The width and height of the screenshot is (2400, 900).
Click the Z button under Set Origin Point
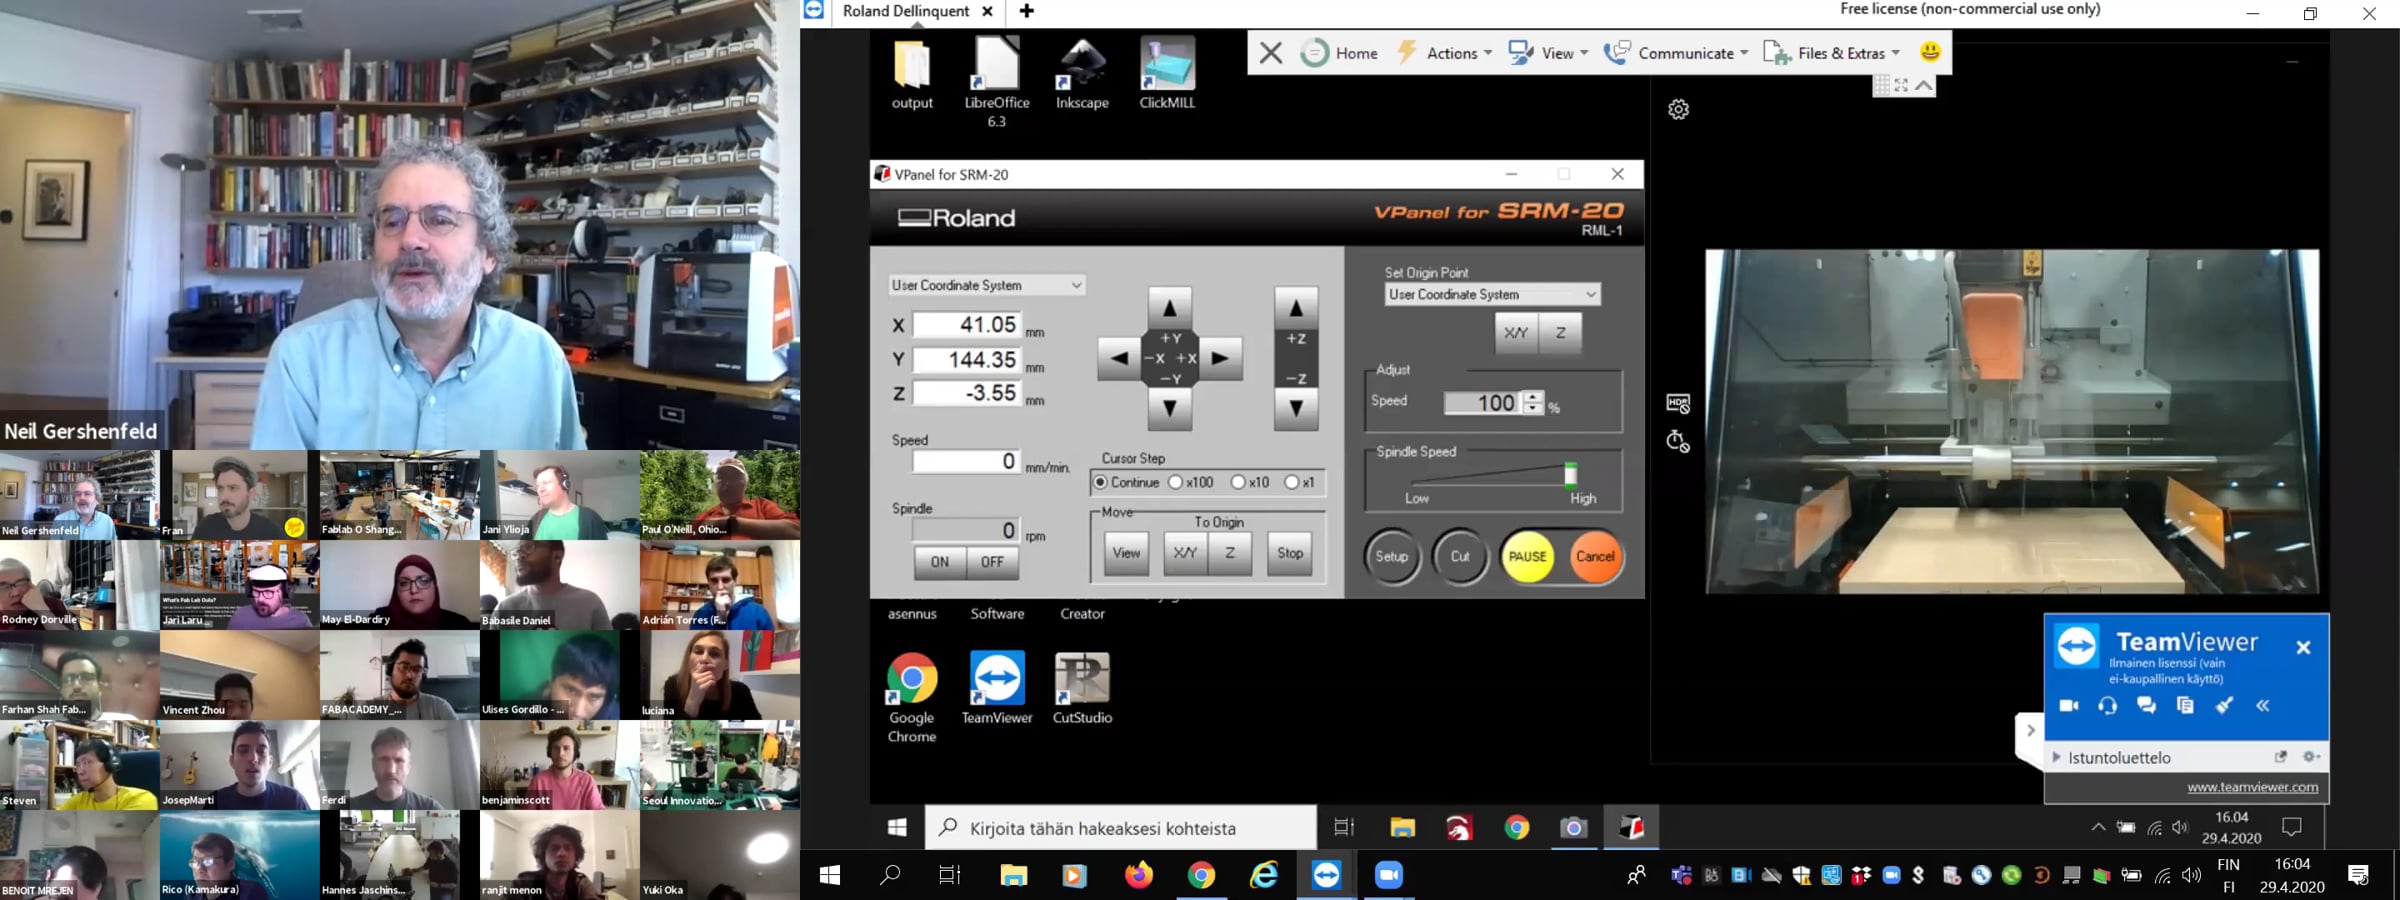1560,333
